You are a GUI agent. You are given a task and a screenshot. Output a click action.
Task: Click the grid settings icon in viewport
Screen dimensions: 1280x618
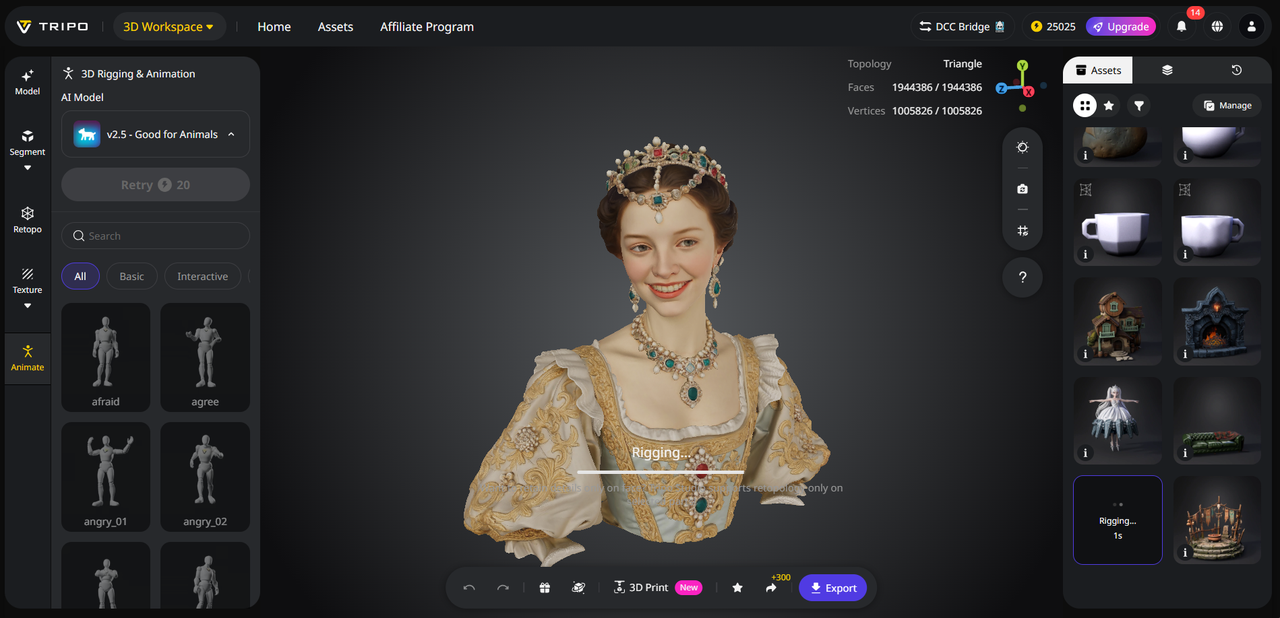(x=1022, y=231)
